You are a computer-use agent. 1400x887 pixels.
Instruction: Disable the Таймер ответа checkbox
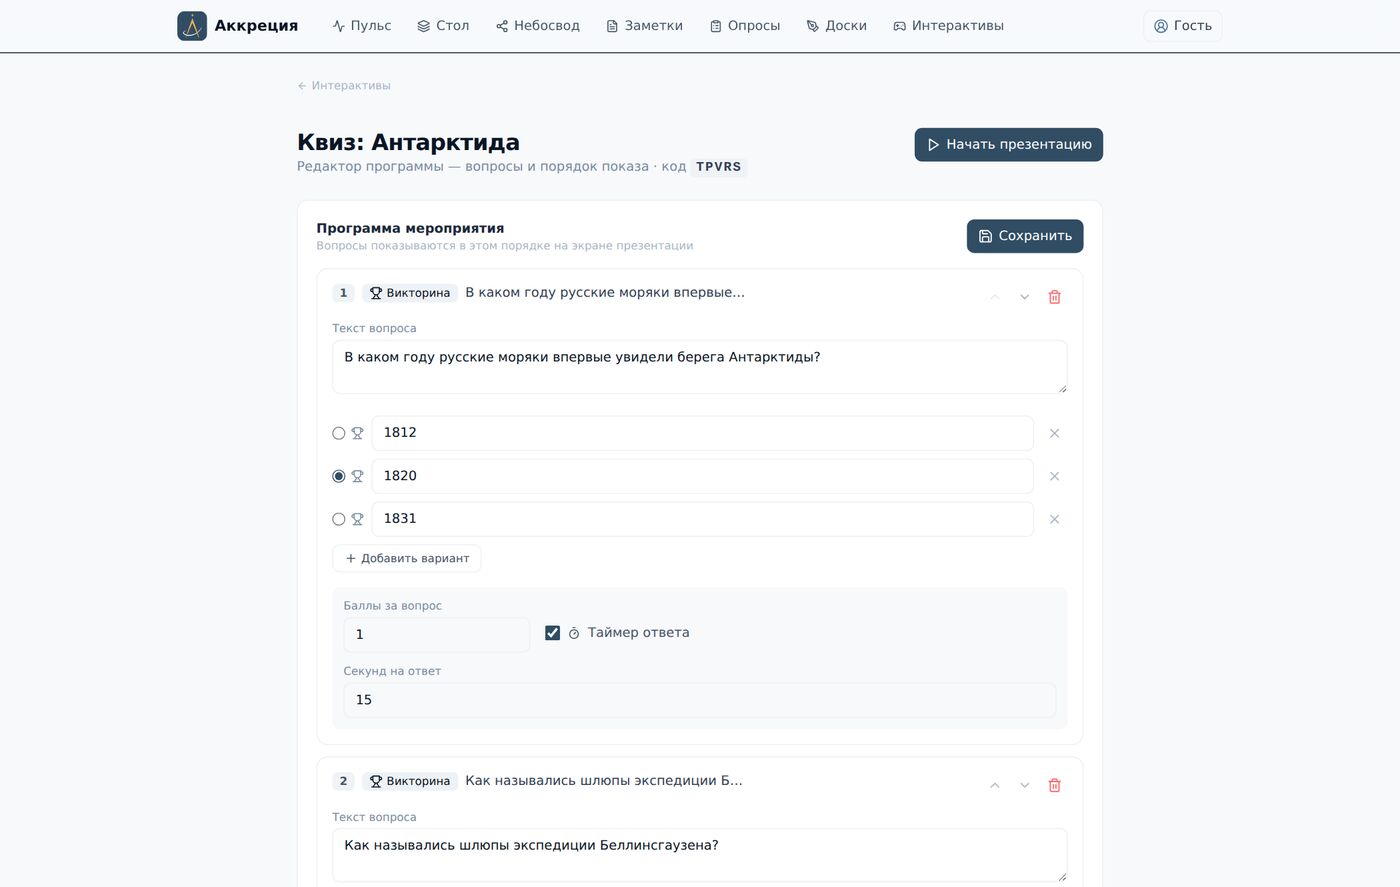coord(552,633)
